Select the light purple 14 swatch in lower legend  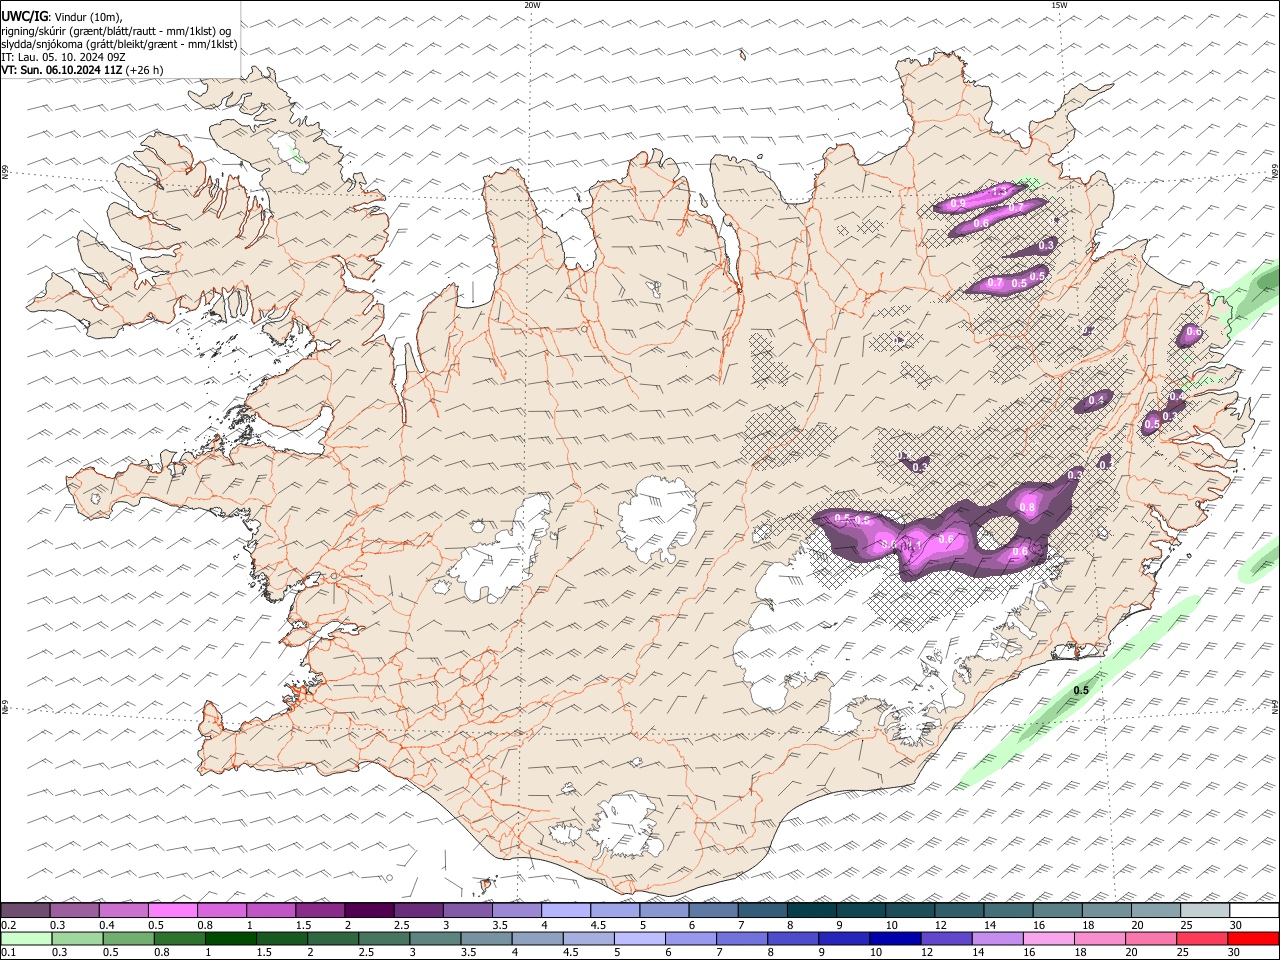997,939
